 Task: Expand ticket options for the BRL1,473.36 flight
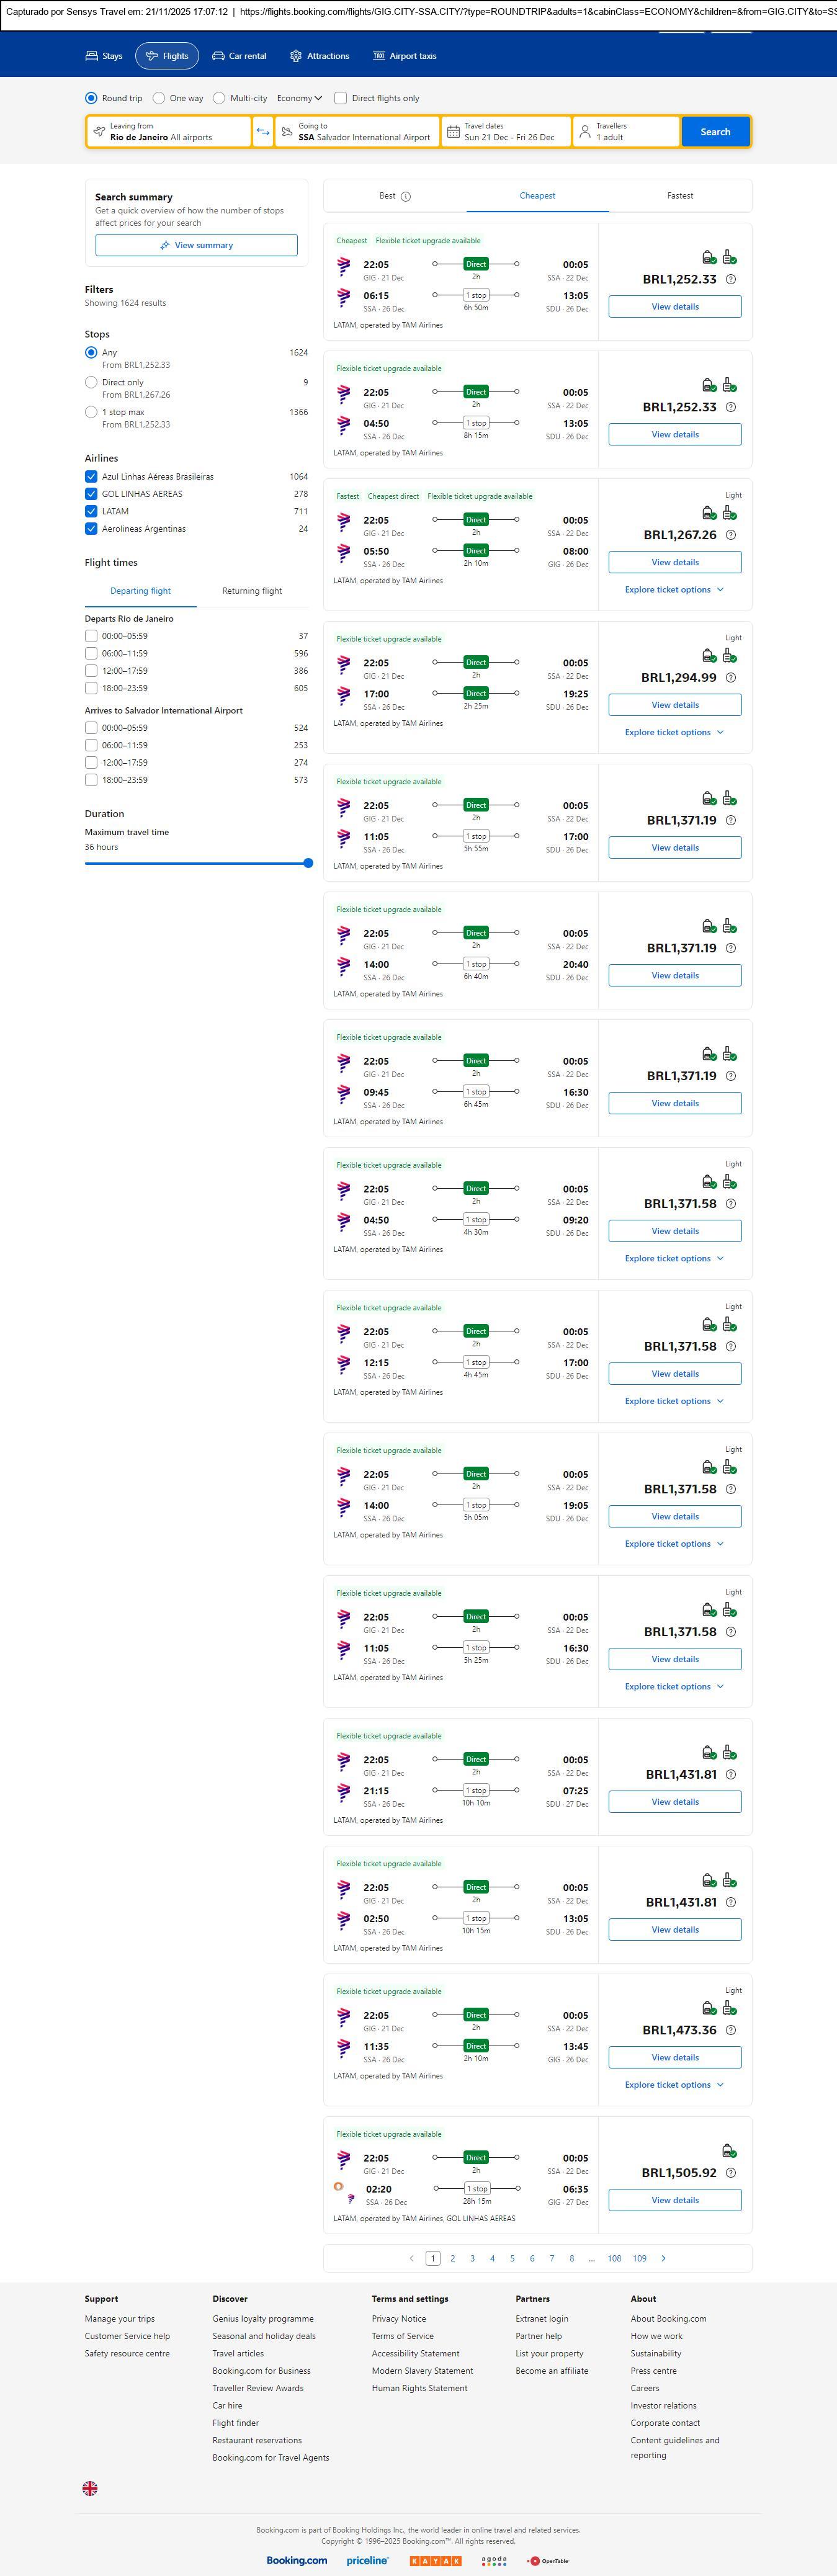point(674,2085)
